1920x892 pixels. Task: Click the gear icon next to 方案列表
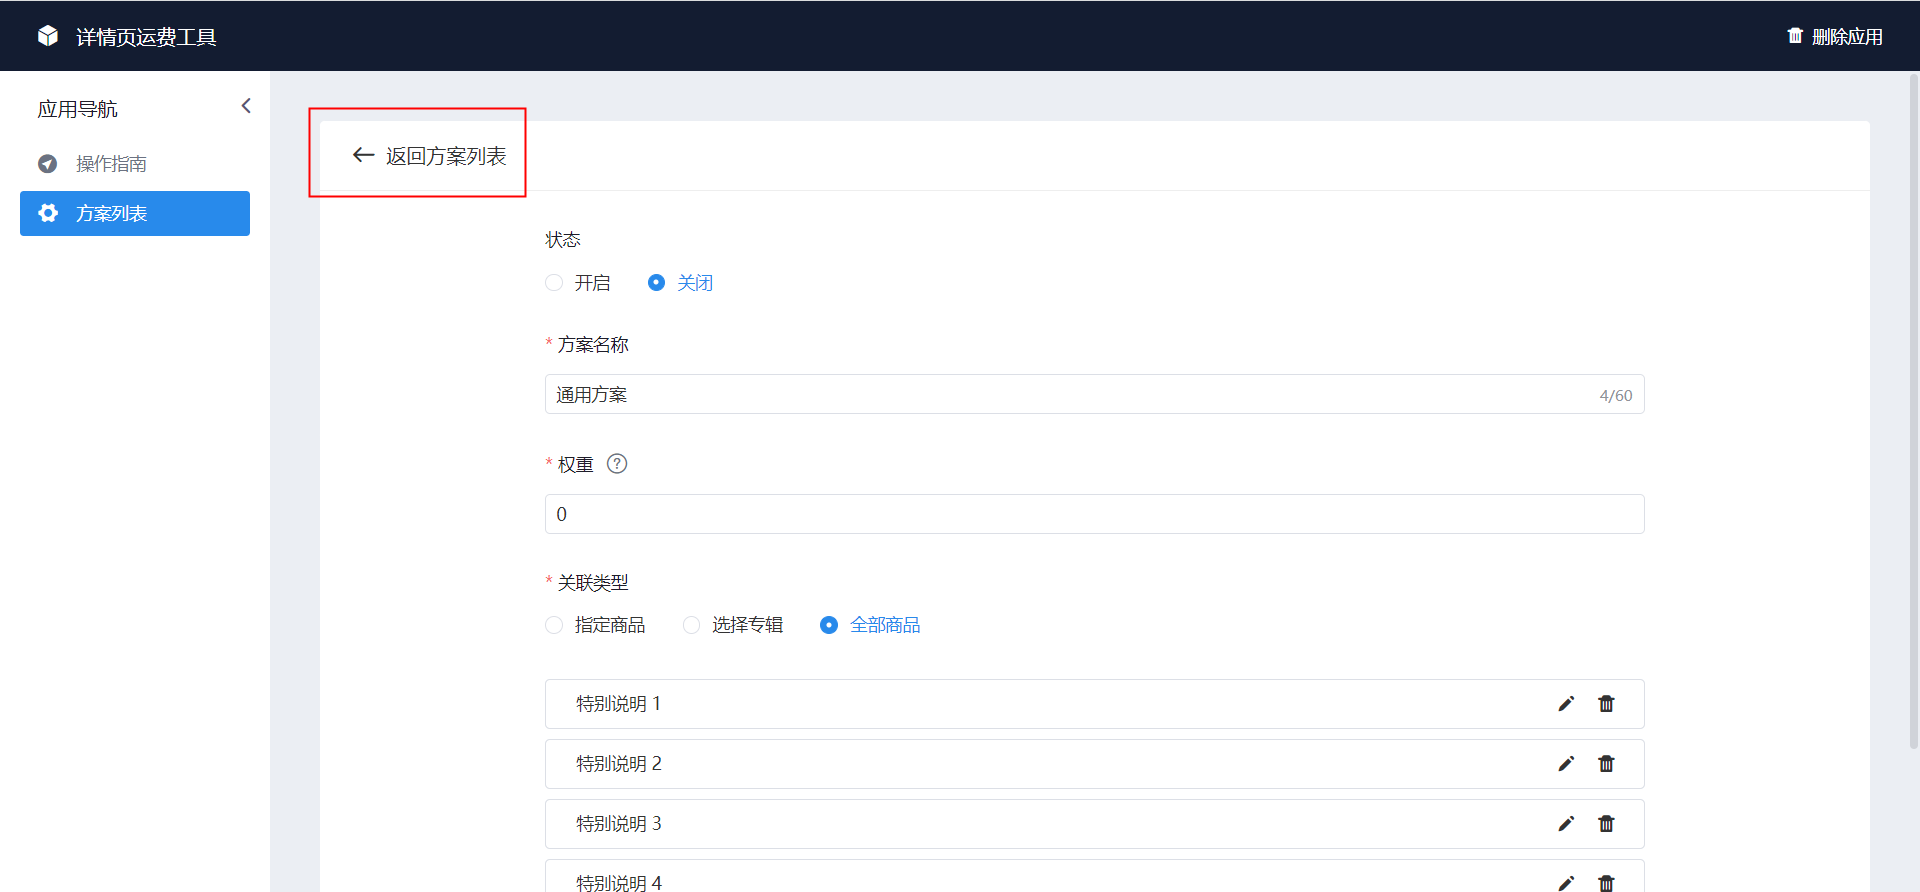47,213
